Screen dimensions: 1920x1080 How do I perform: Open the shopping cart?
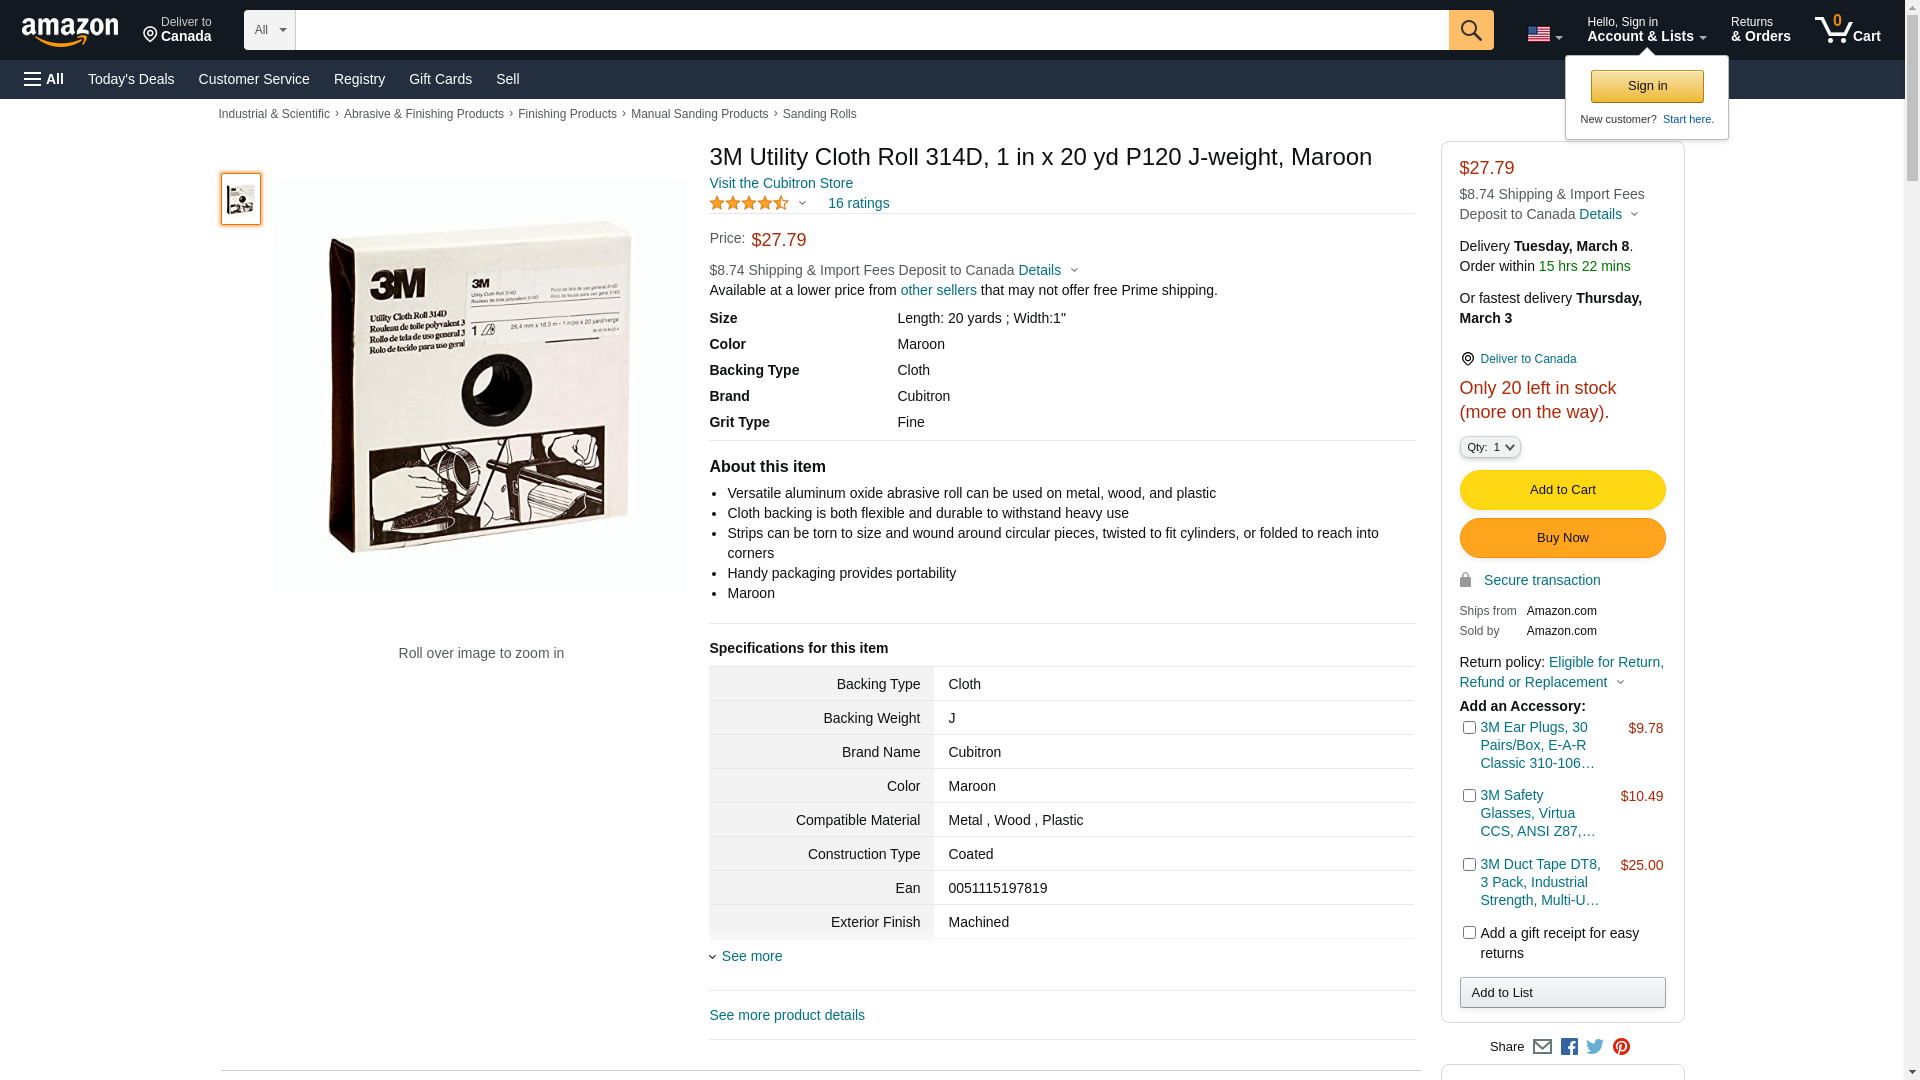click(1847, 30)
